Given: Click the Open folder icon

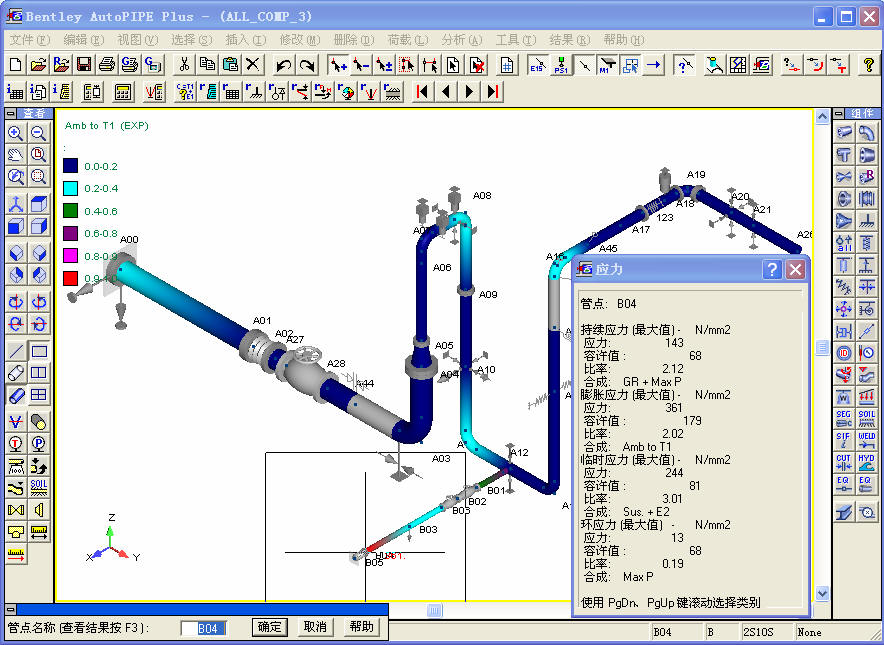Looking at the screenshot, I should click(x=38, y=65).
